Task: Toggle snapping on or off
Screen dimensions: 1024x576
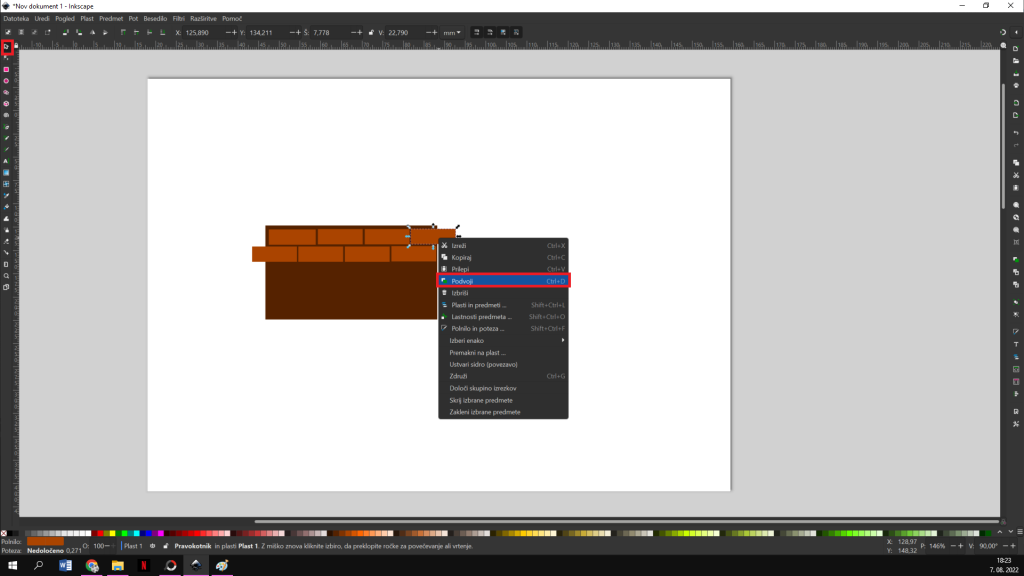Action: (1003, 32)
